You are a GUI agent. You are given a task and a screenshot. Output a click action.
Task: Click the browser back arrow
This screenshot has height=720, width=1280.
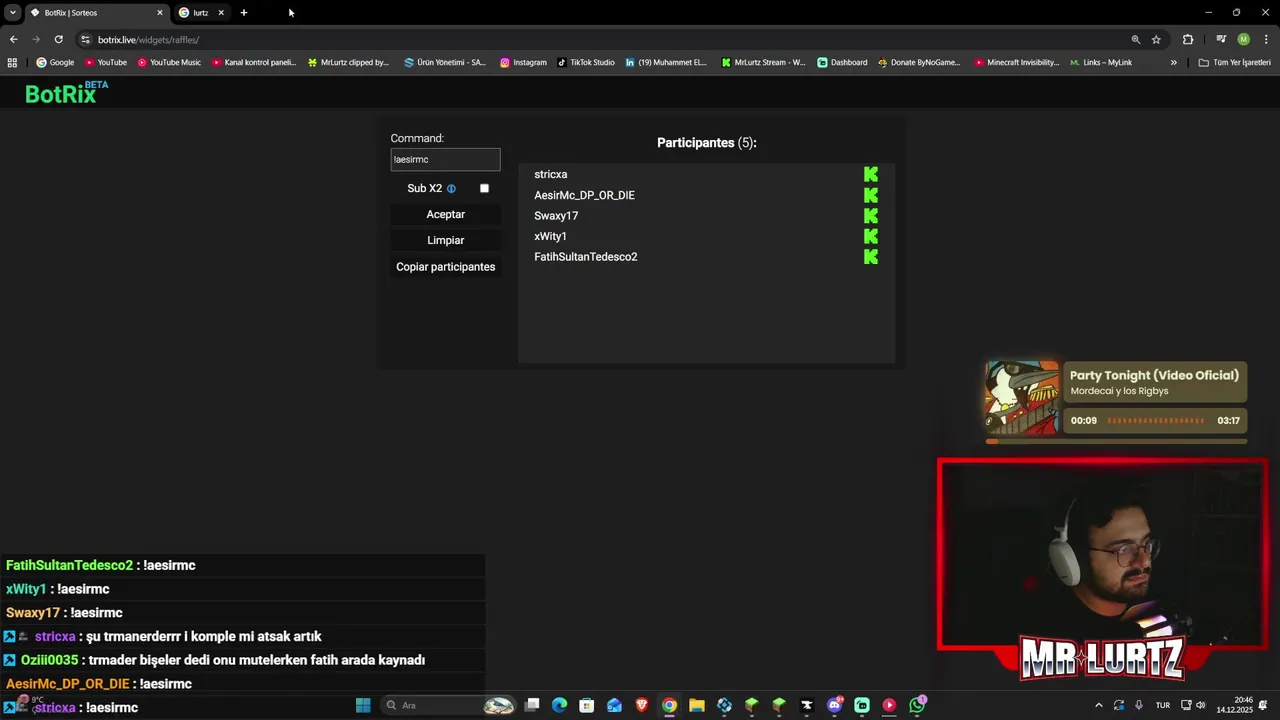pos(13,39)
